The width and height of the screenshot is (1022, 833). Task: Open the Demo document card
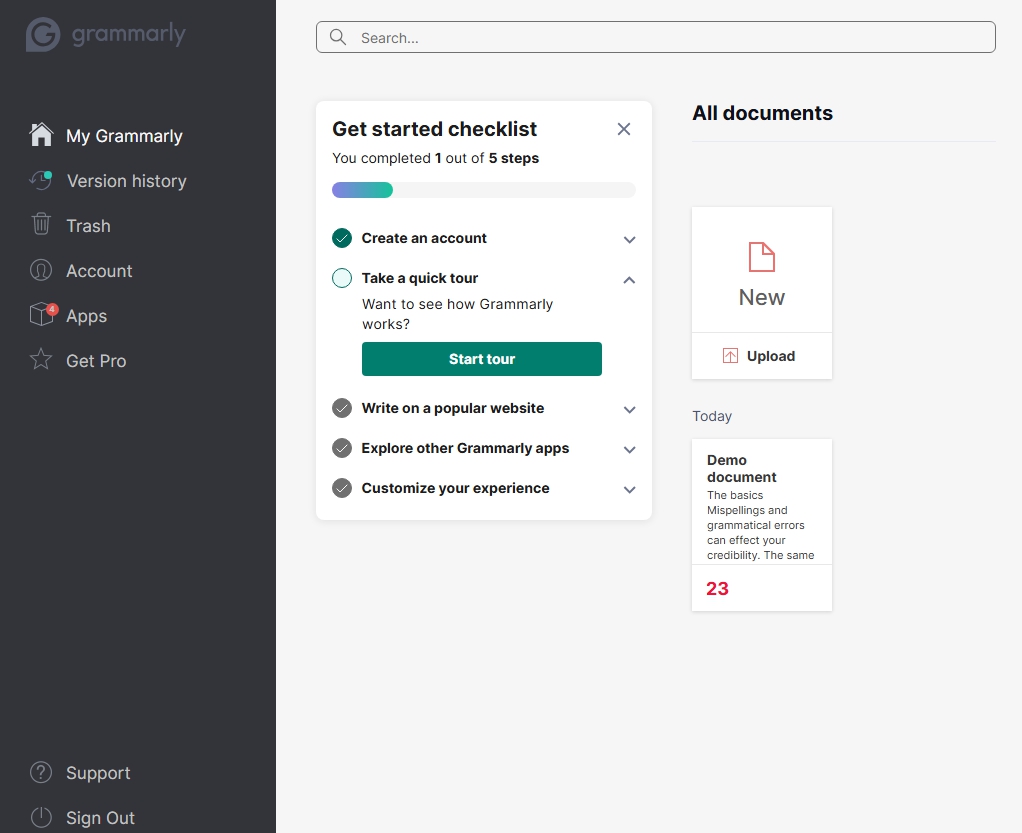coord(761,525)
